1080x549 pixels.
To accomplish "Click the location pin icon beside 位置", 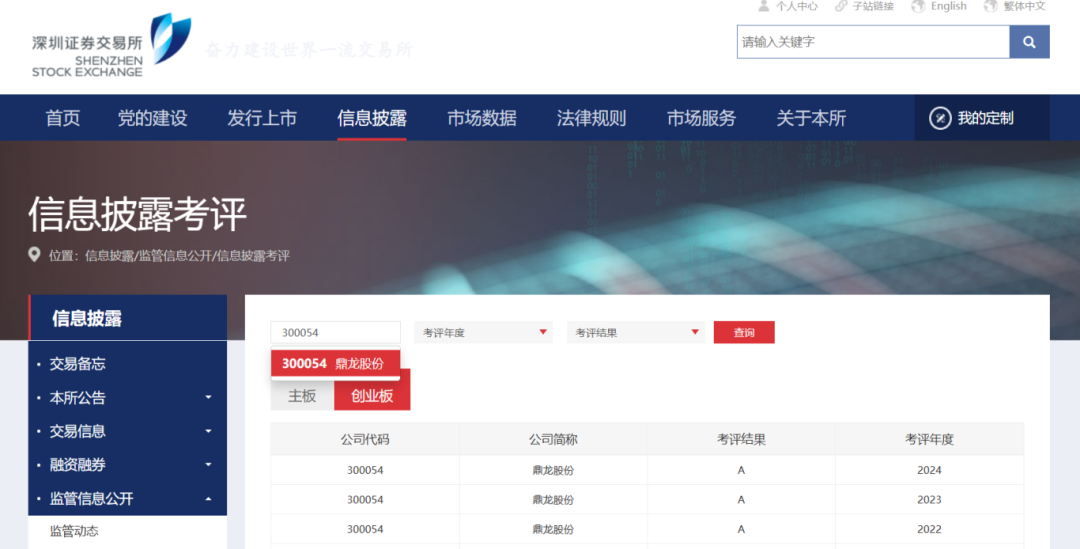I will pyautogui.click(x=34, y=255).
